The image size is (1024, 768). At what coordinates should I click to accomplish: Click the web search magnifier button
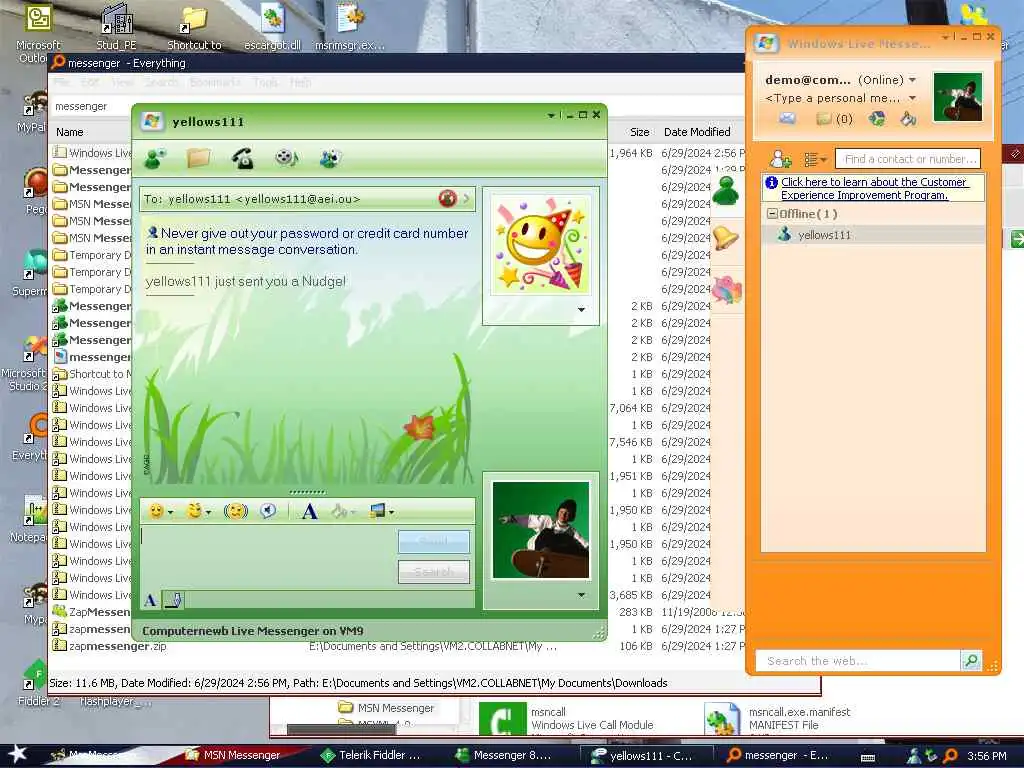(x=971, y=661)
